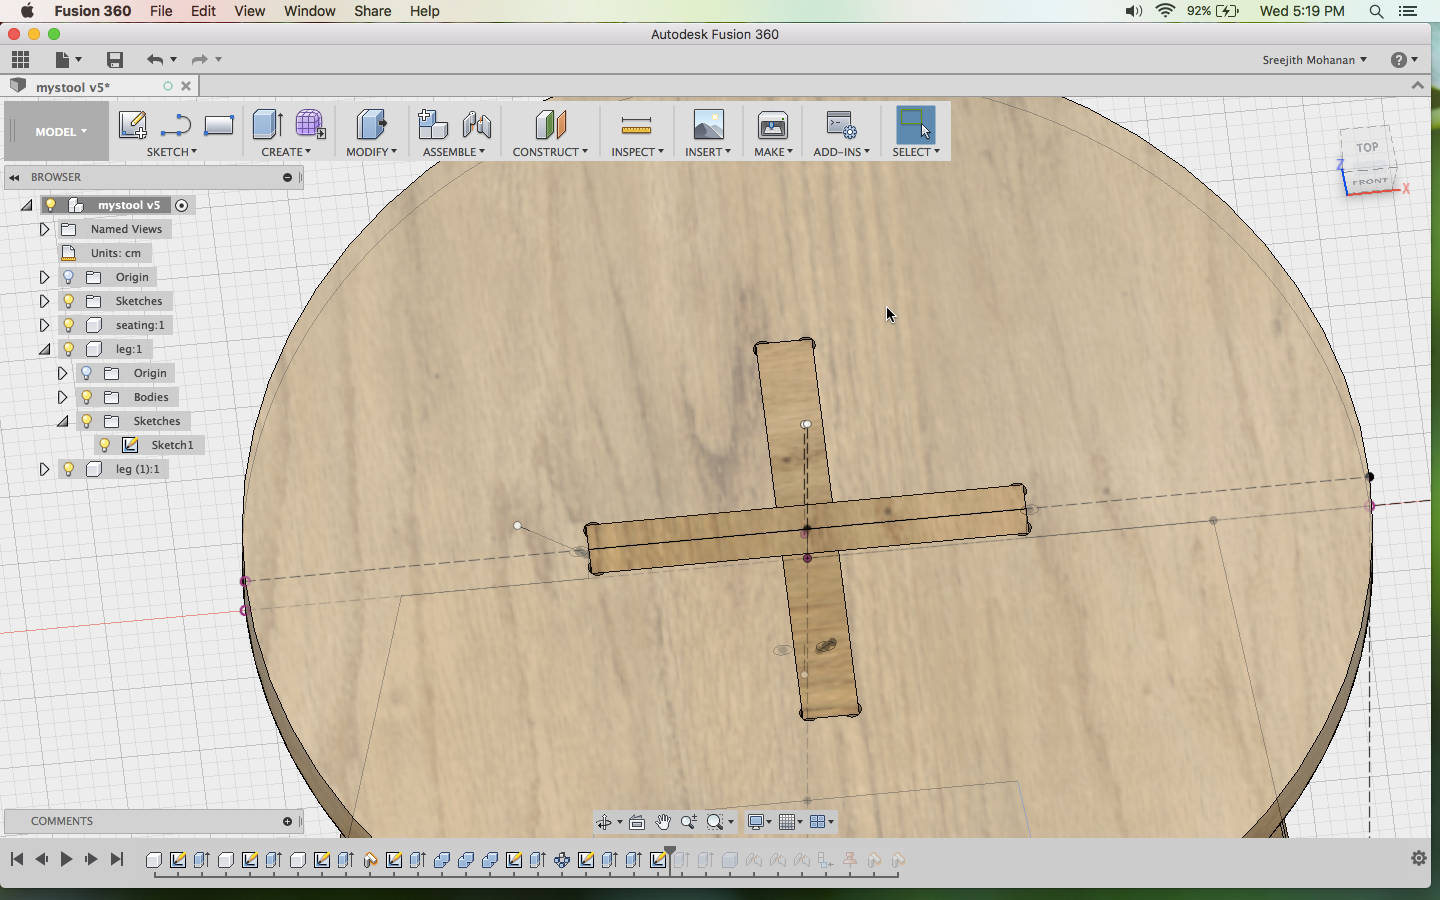The height and width of the screenshot is (900, 1440).
Task: Expand the seating:1 component
Action: (x=44, y=325)
